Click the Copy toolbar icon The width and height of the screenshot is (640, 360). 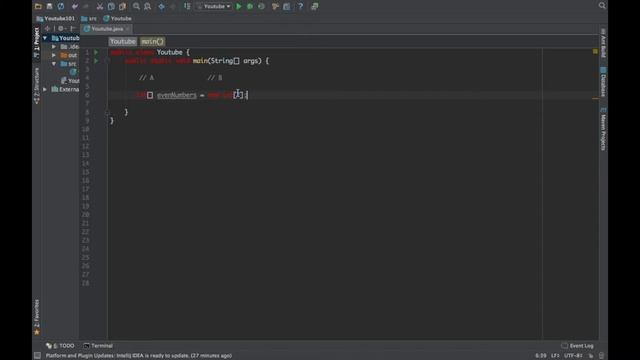(x=111, y=7)
